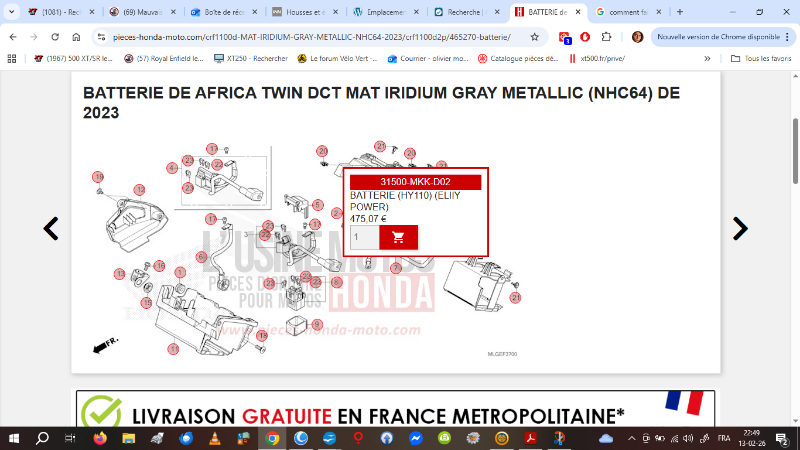Viewport: 800px width, 450px height.
Task: Switch to the Housses et tab
Action: pyautogui.click(x=305, y=12)
